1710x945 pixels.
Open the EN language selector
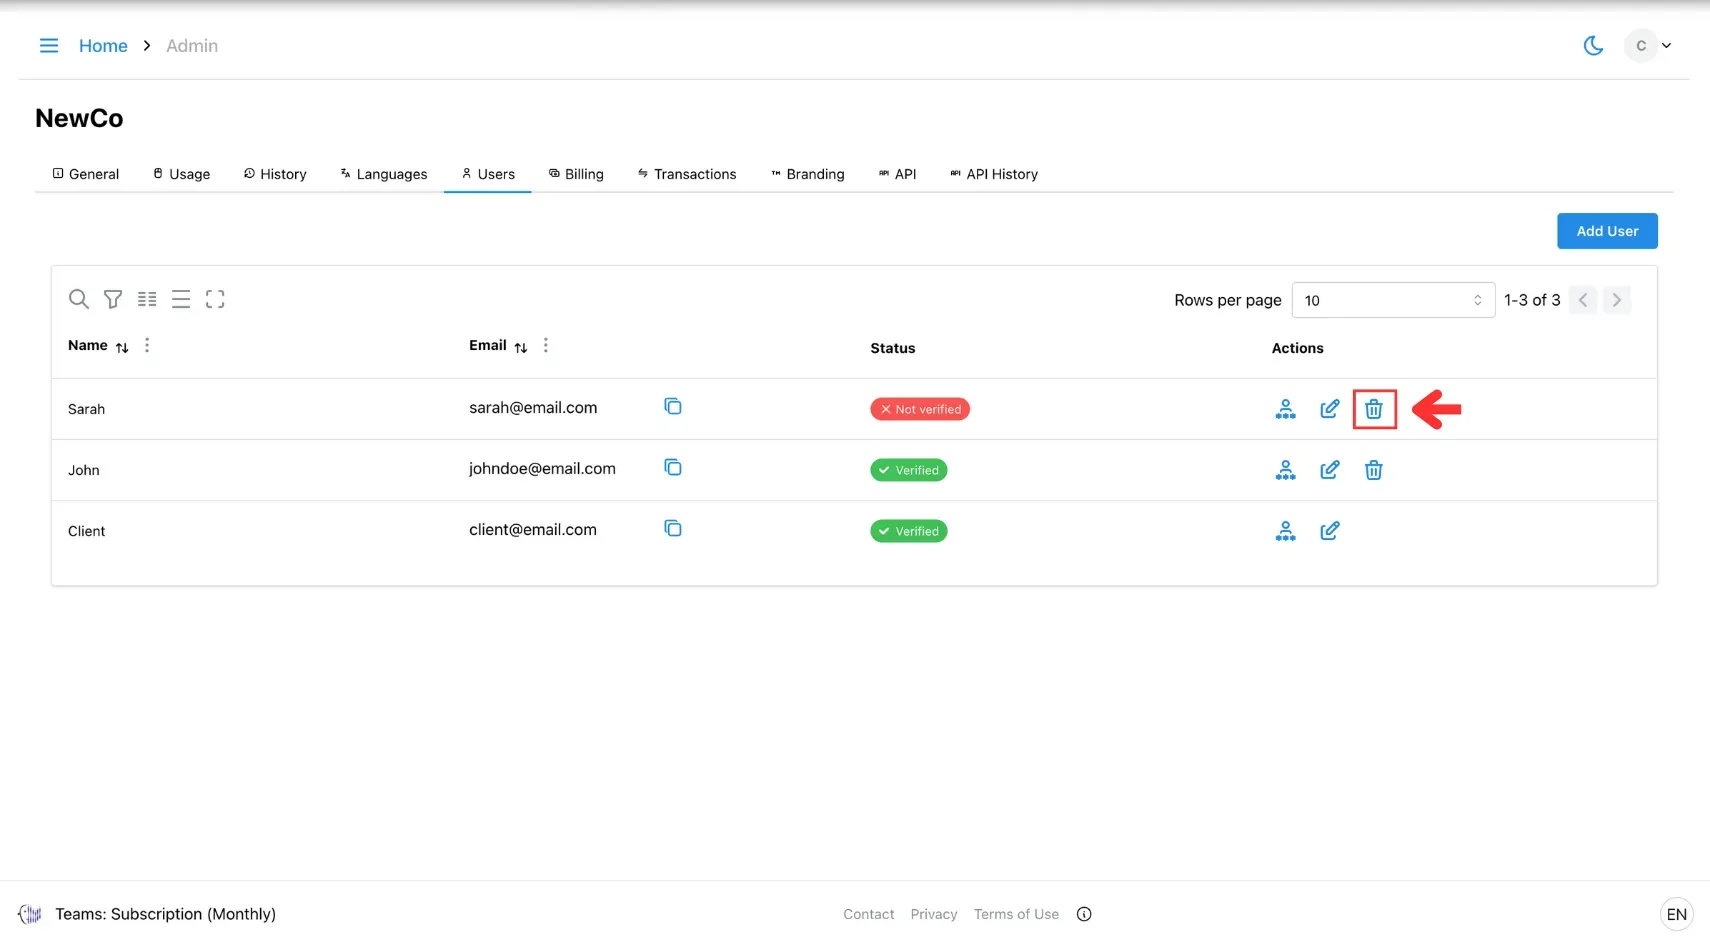point(1677,914)
